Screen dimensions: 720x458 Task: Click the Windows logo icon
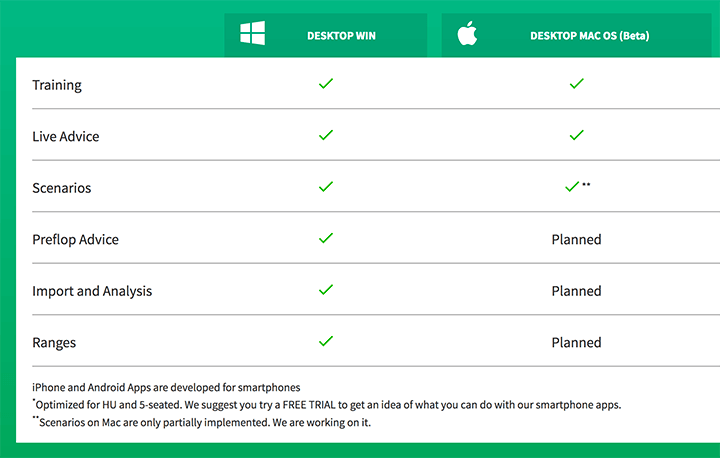253,33
